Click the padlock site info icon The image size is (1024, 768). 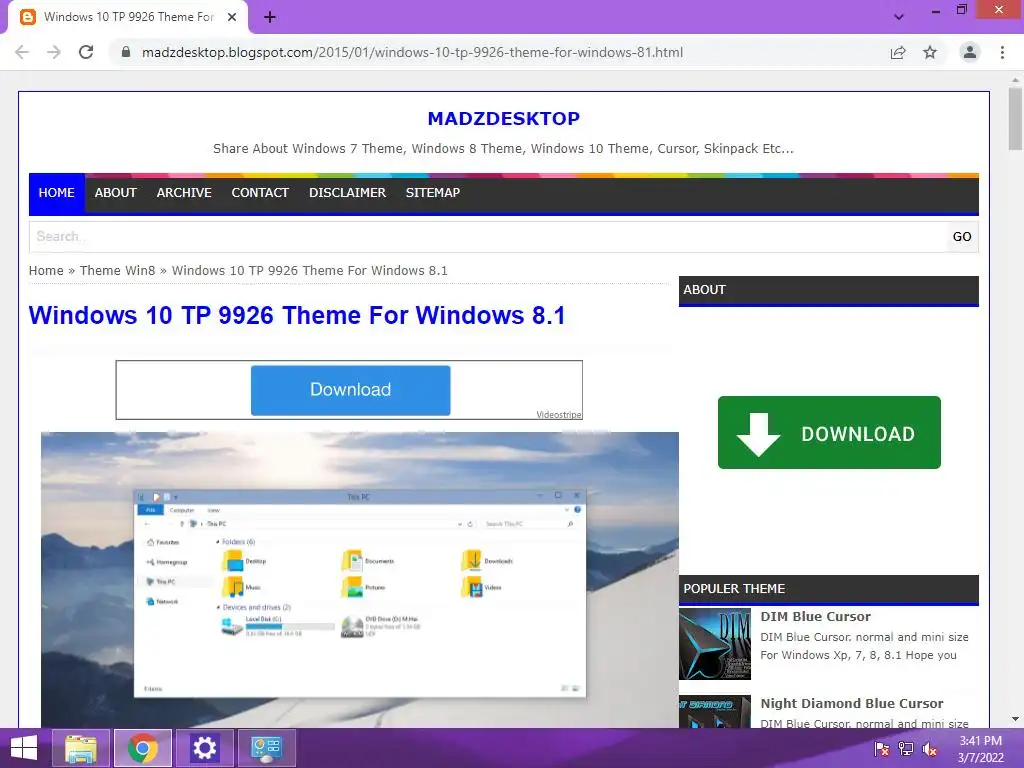126,52
